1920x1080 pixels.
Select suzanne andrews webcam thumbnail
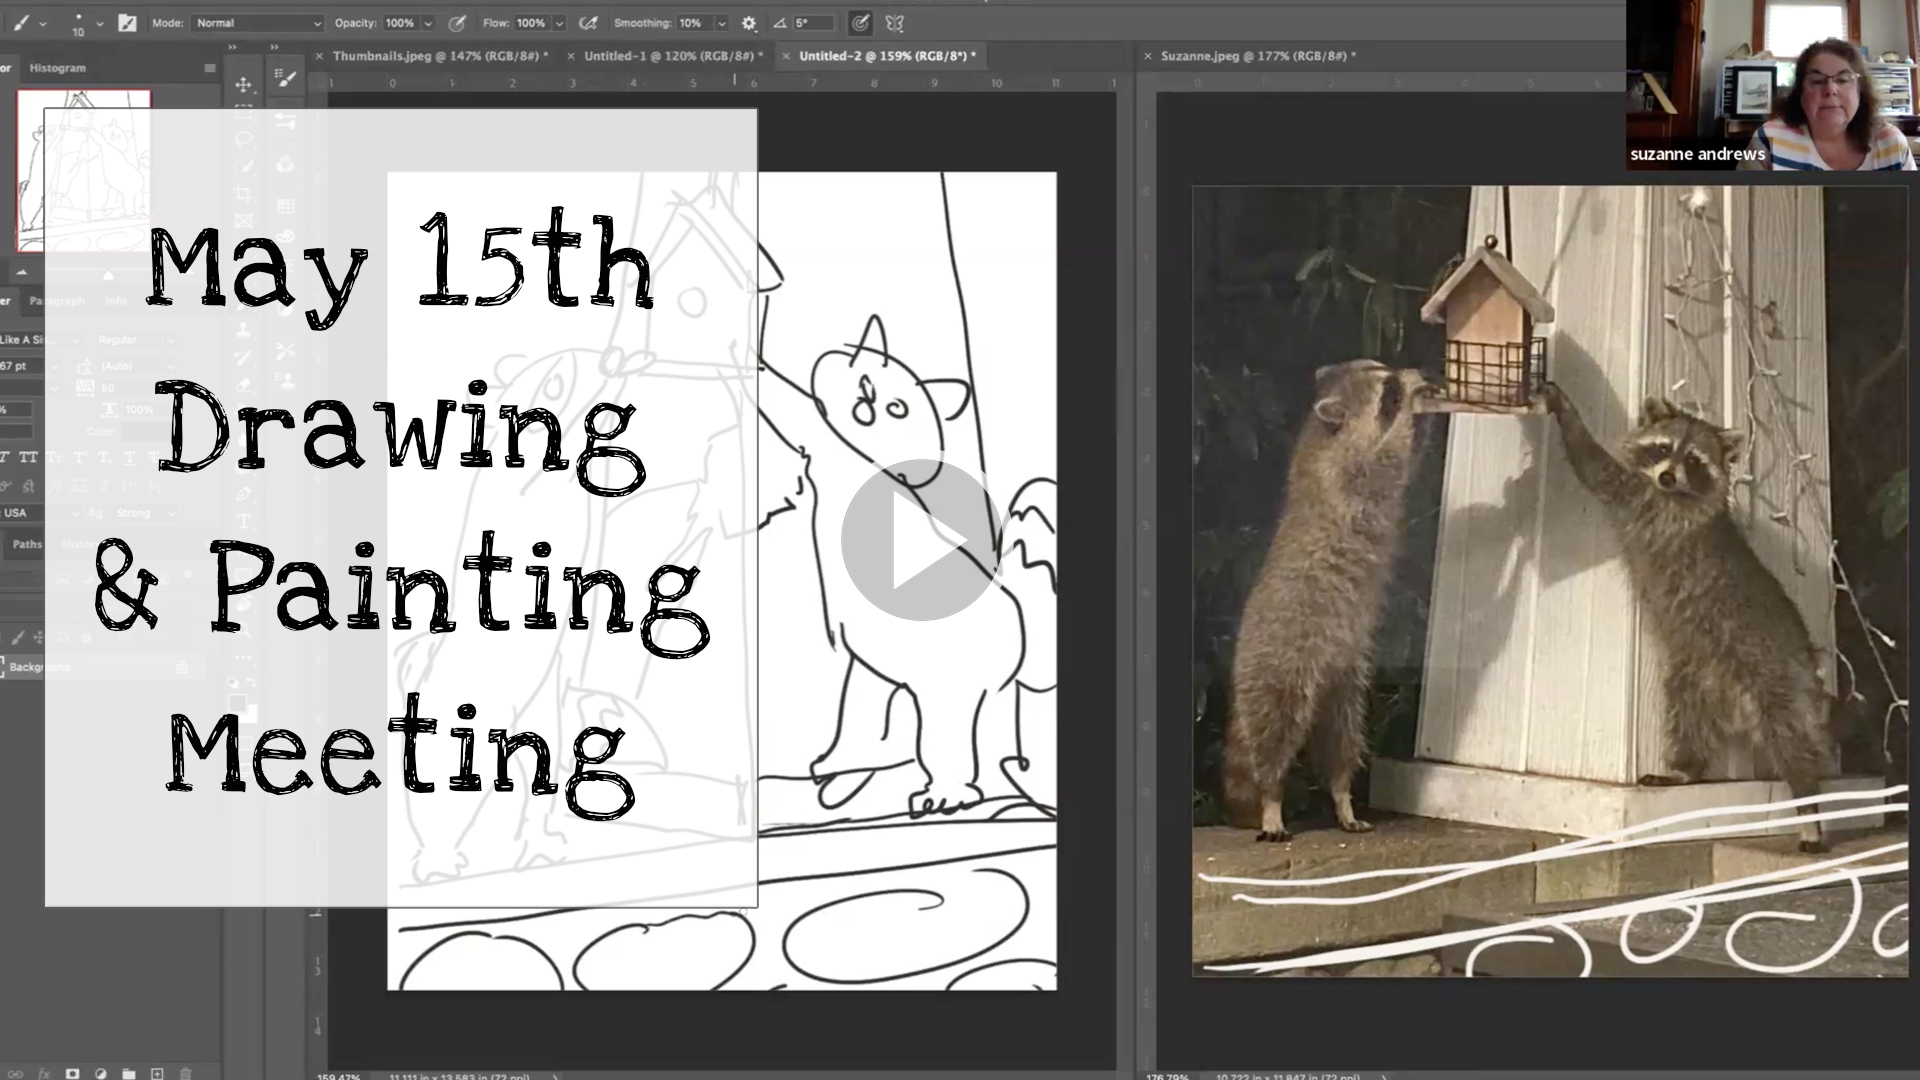[x=1772, y=85]
